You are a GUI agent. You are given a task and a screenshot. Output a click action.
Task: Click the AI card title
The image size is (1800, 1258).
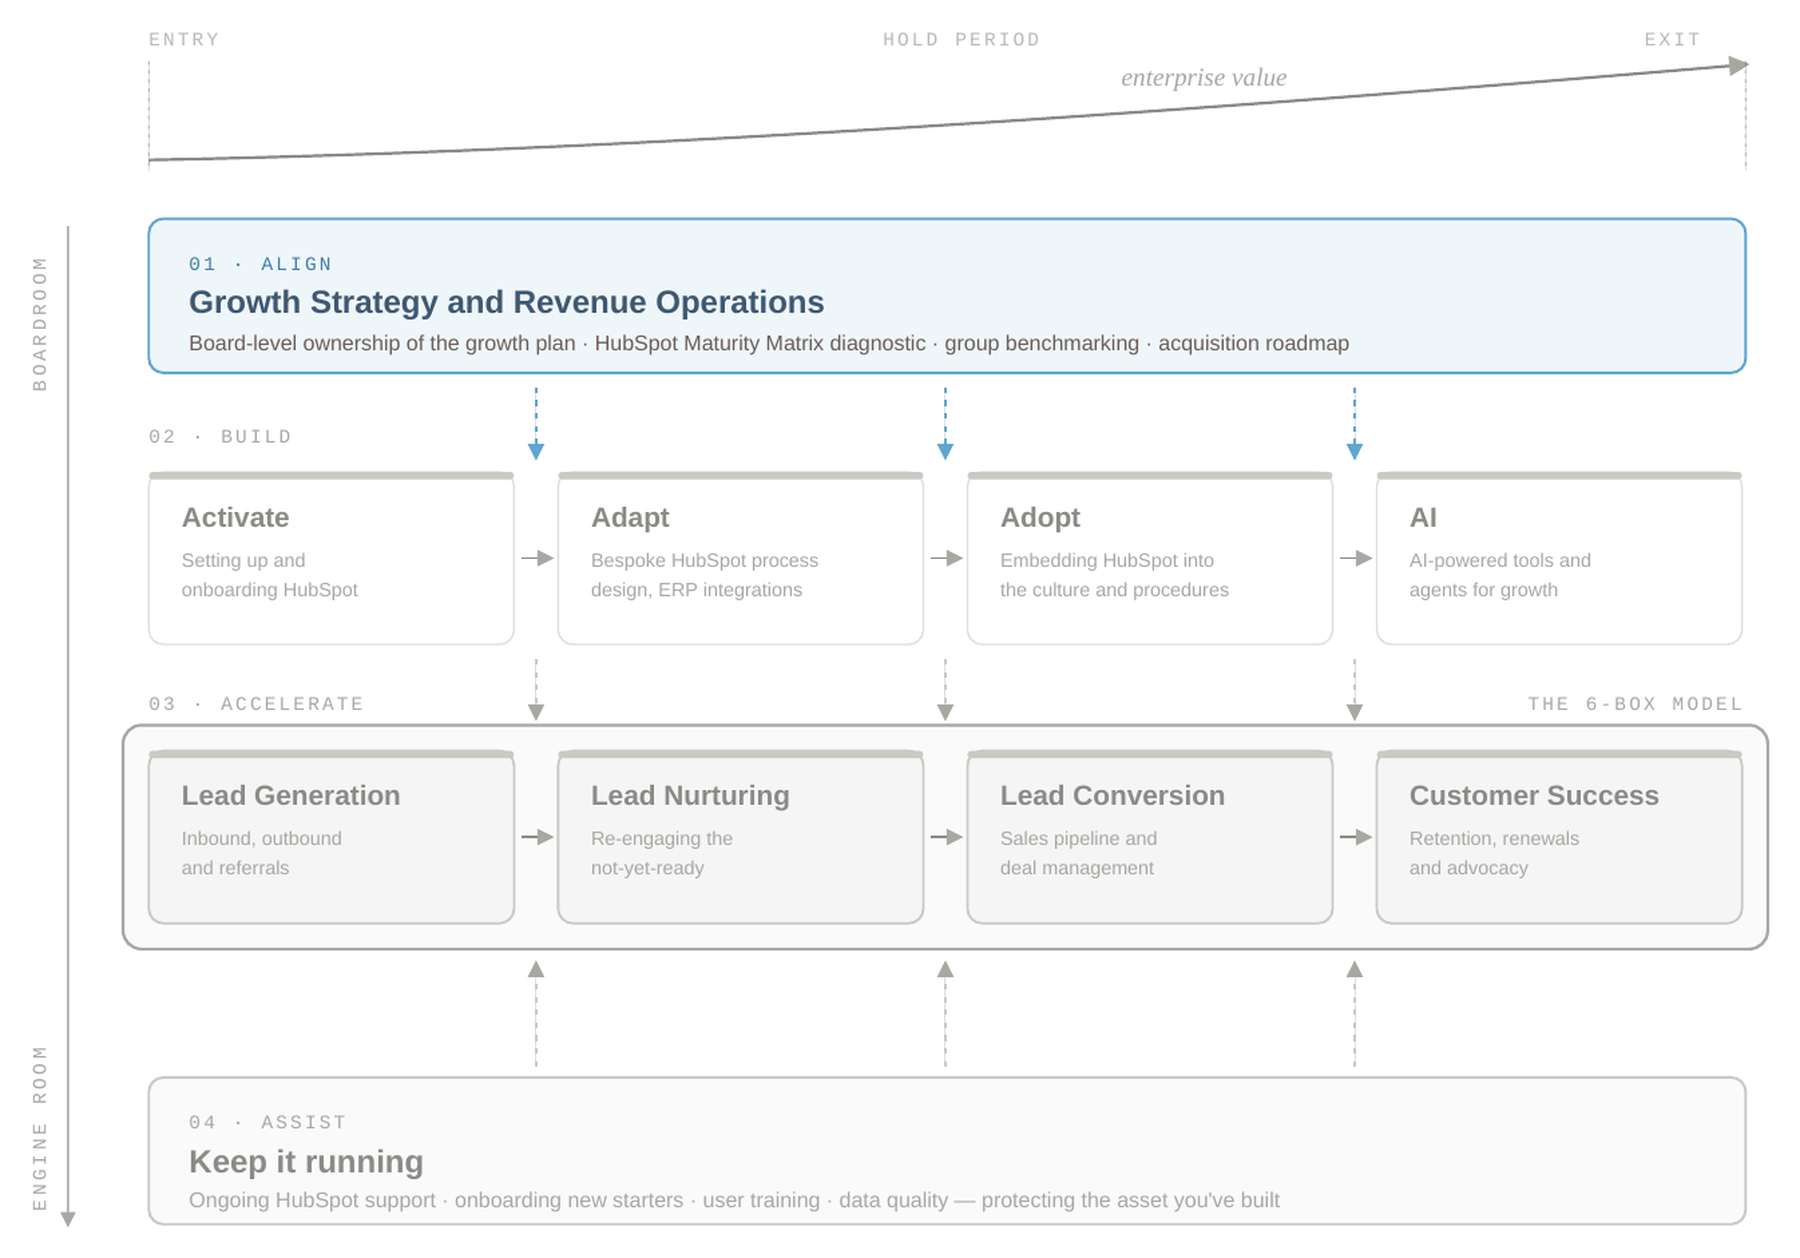click(1423, 517)
